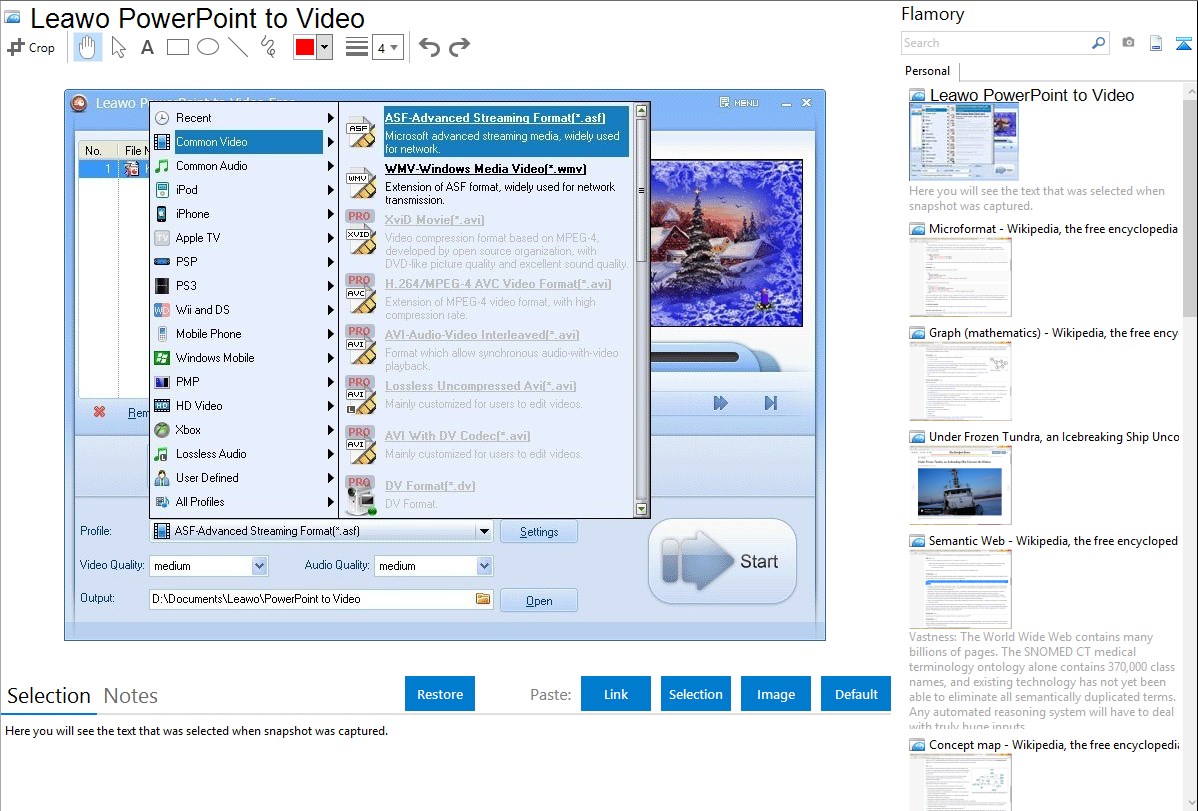1198x811 pixels.
Task: Select All Profiles category
Action: coord(244,502)
